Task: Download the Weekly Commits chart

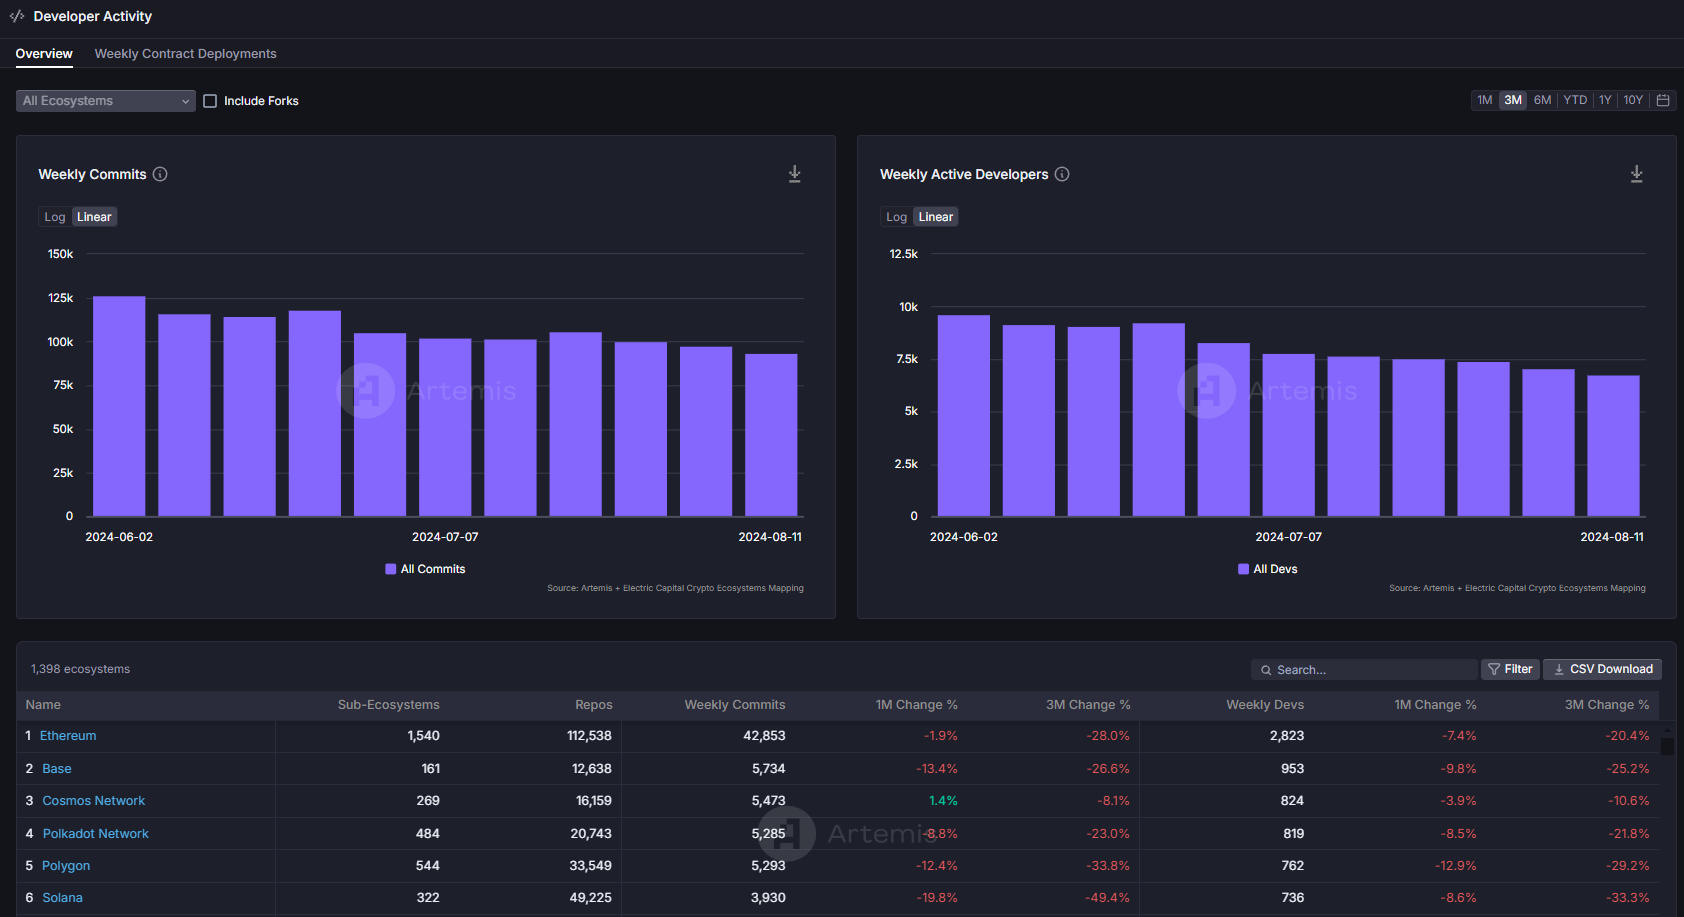Action: [x=795, y=174]
